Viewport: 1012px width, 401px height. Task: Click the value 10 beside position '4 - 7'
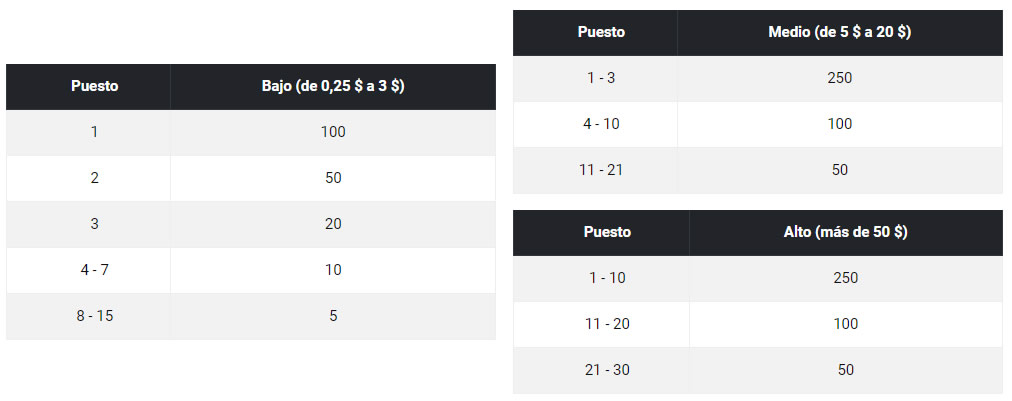(333, 270)
